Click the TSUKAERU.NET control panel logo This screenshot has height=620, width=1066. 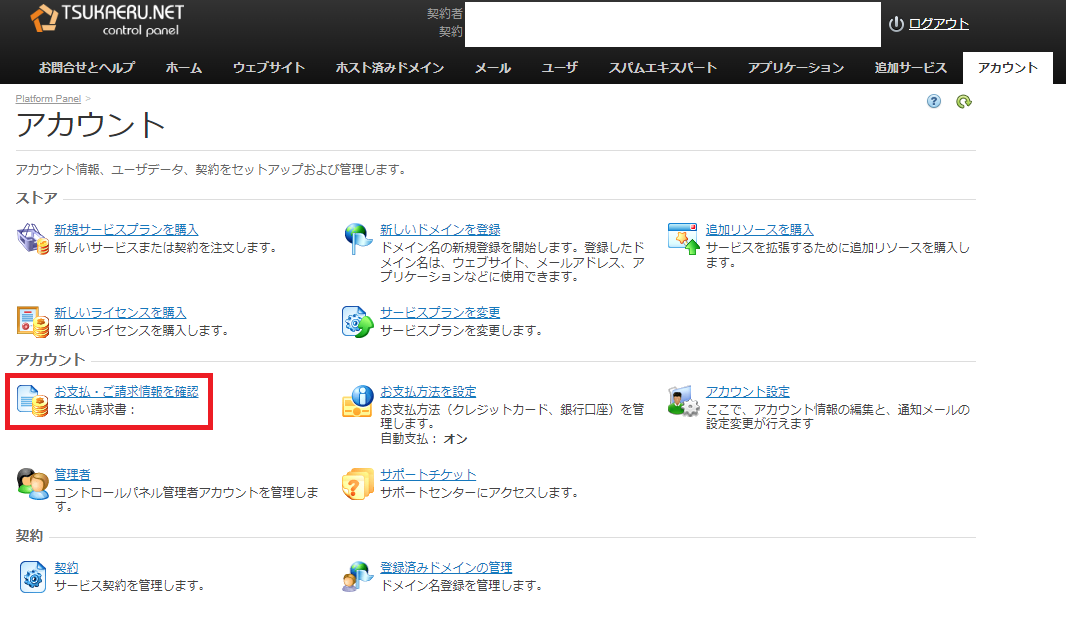coord(107,19)
